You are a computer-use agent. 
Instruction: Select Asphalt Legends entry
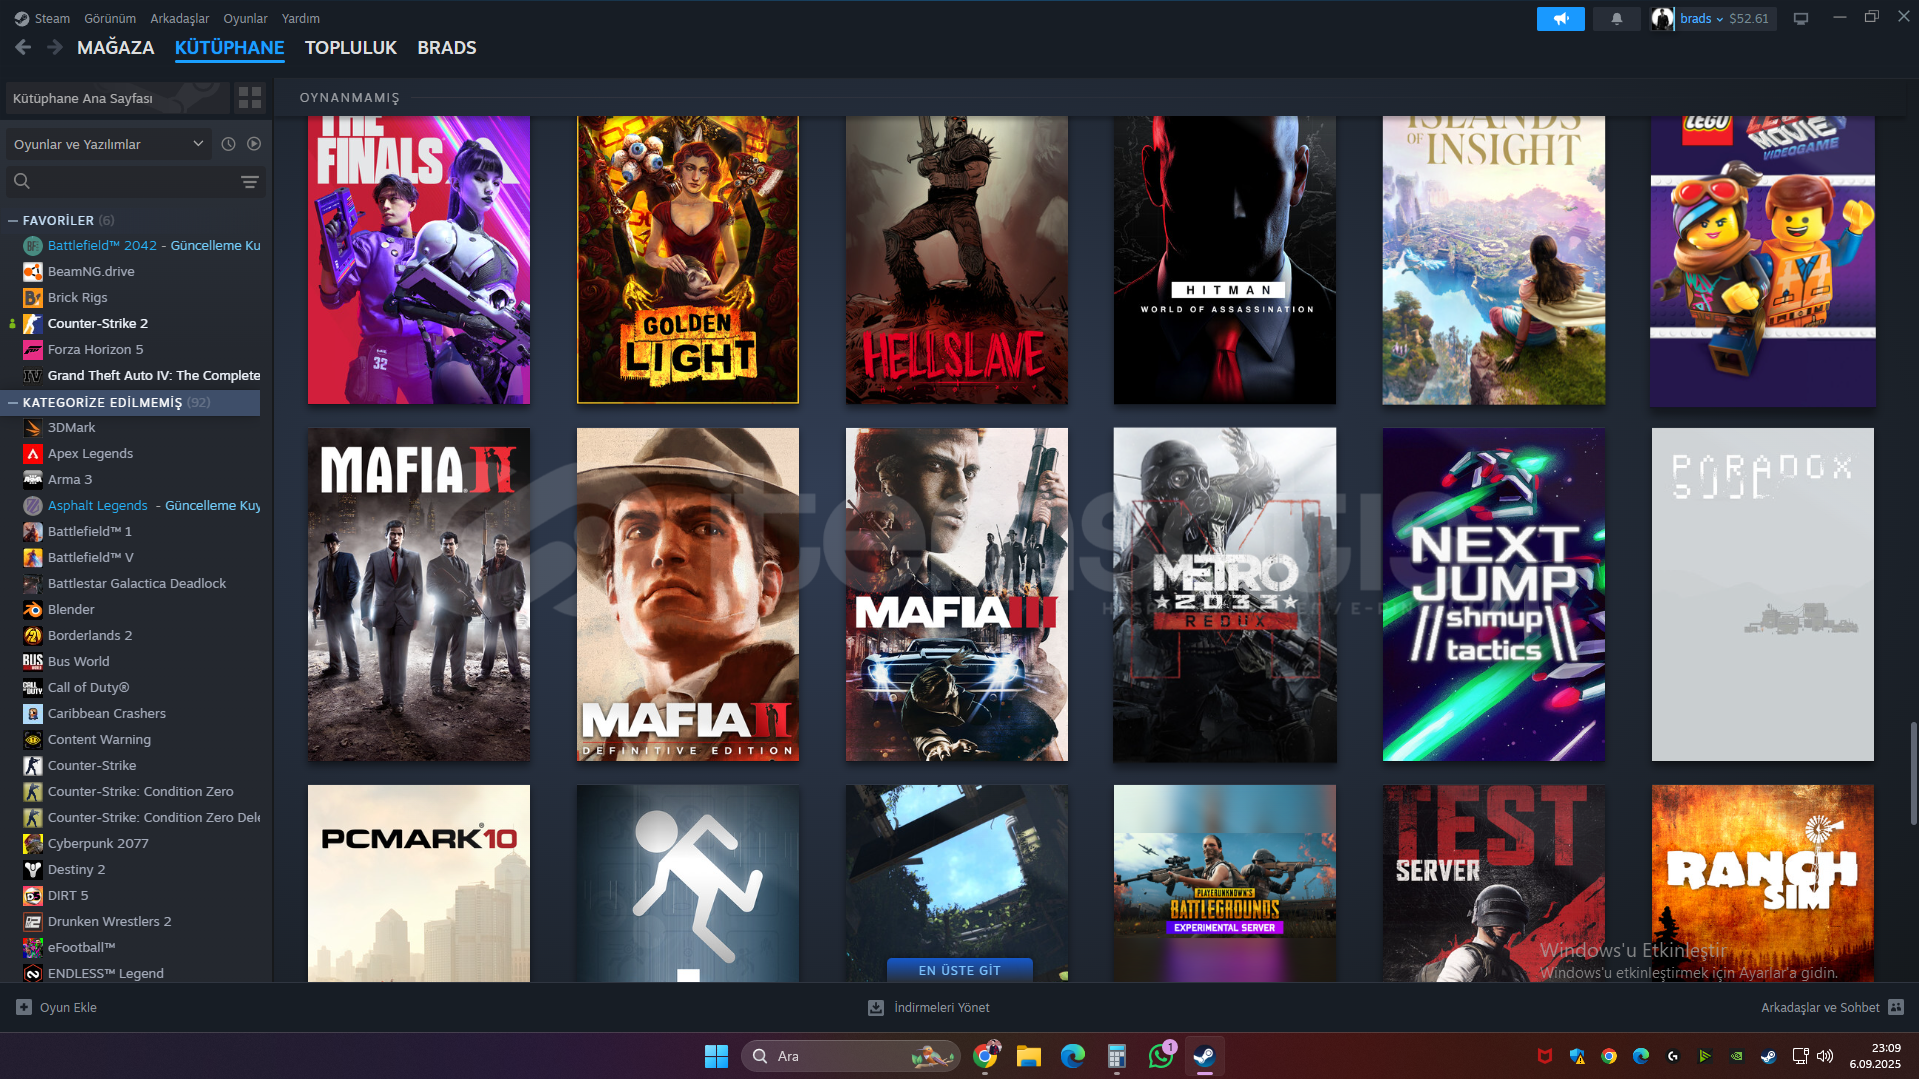tap(141, 505)
